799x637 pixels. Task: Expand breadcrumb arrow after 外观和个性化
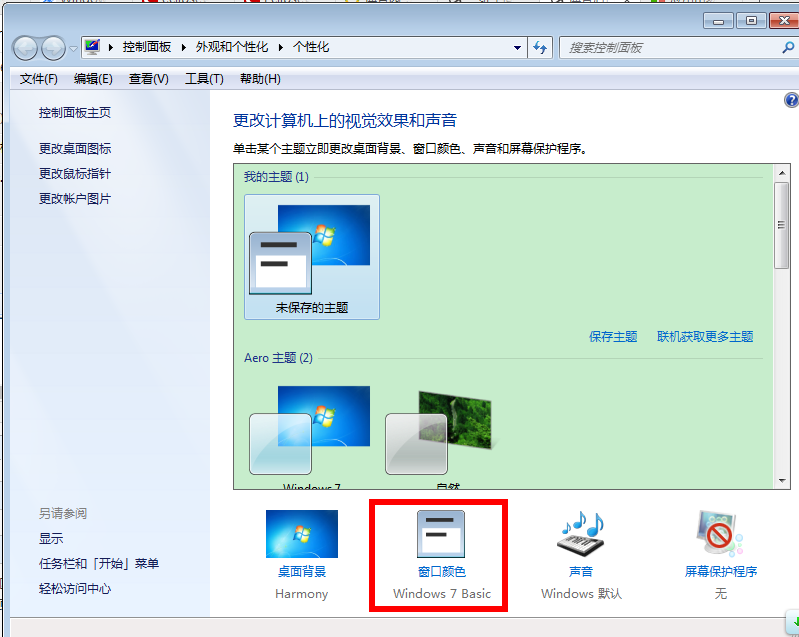click(280, 47)
